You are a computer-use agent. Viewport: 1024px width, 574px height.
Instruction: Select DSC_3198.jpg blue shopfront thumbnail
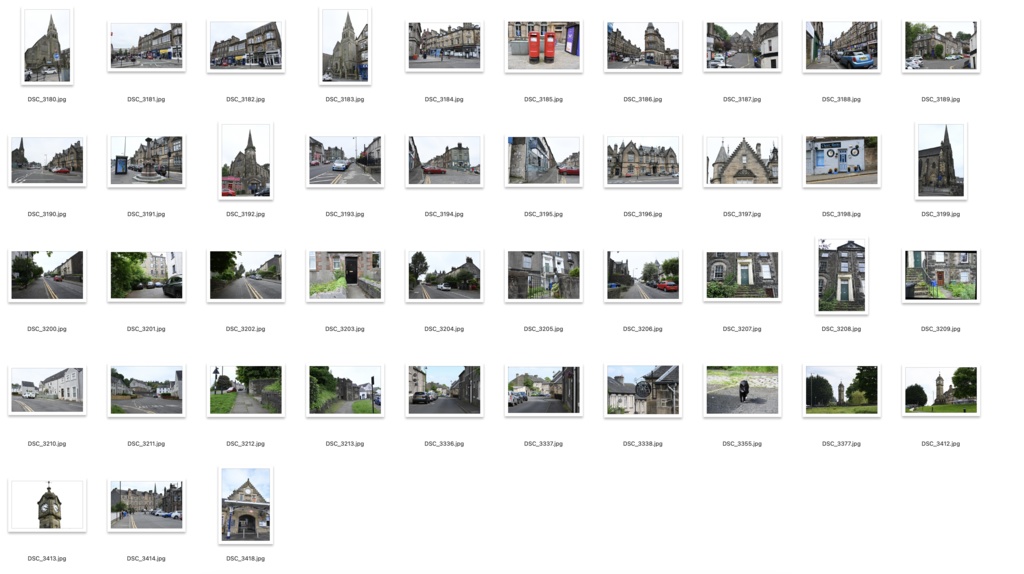(841, 161)
